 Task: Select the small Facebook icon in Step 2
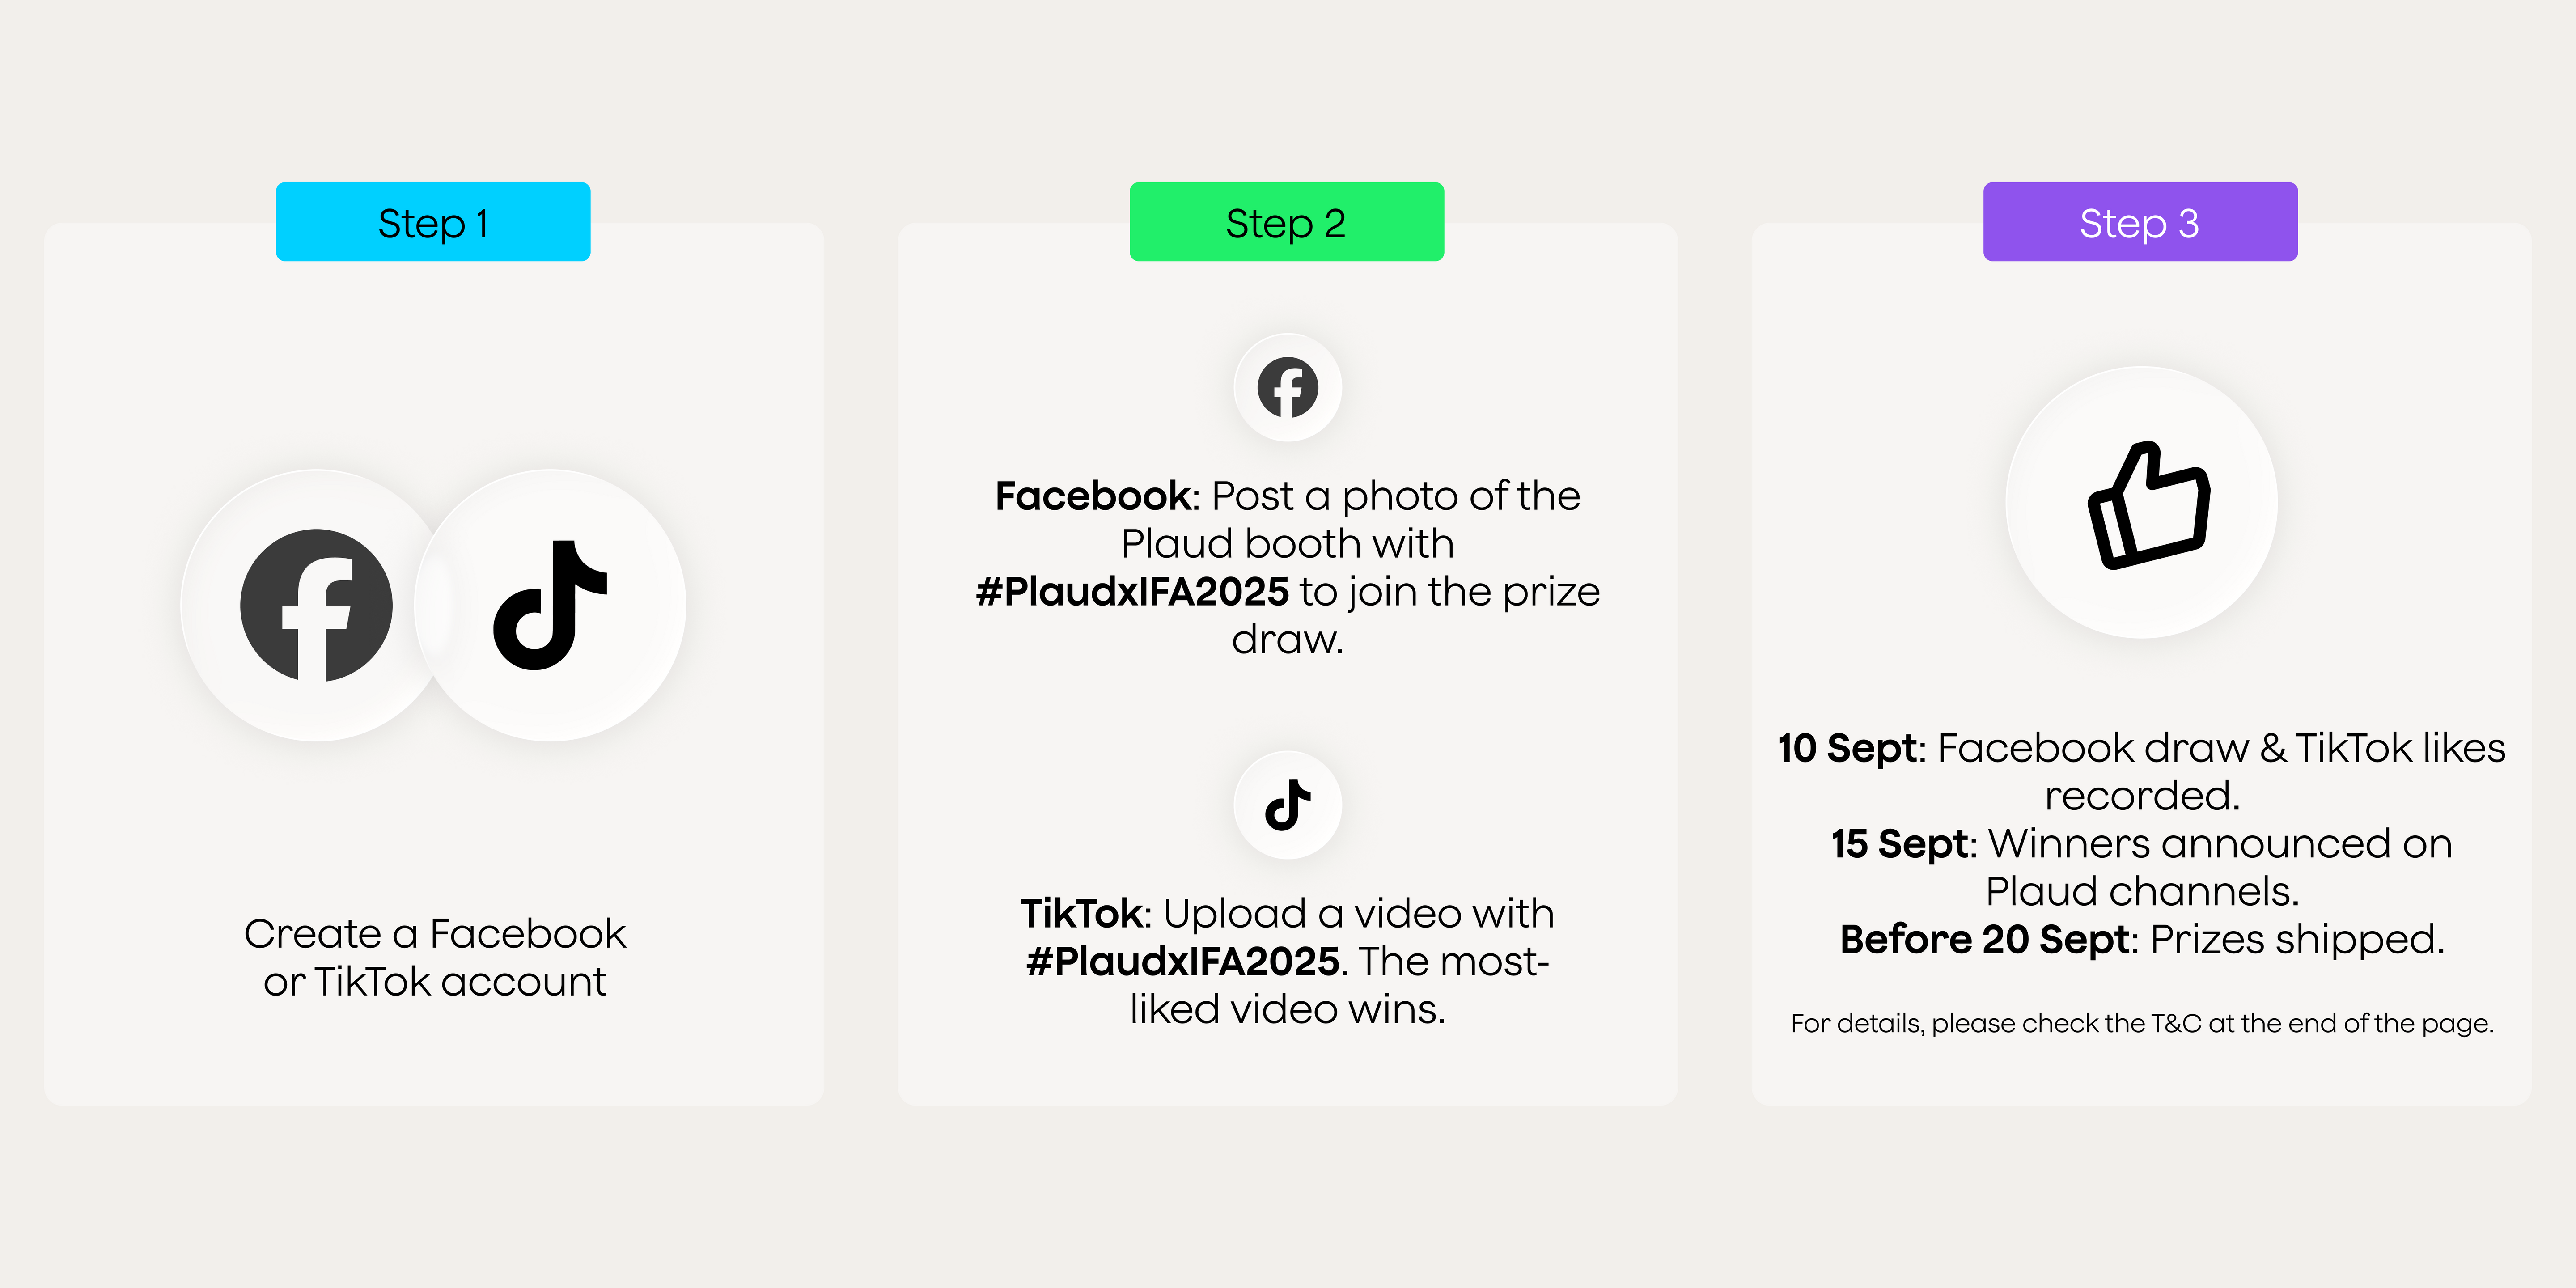[1287, 387]
